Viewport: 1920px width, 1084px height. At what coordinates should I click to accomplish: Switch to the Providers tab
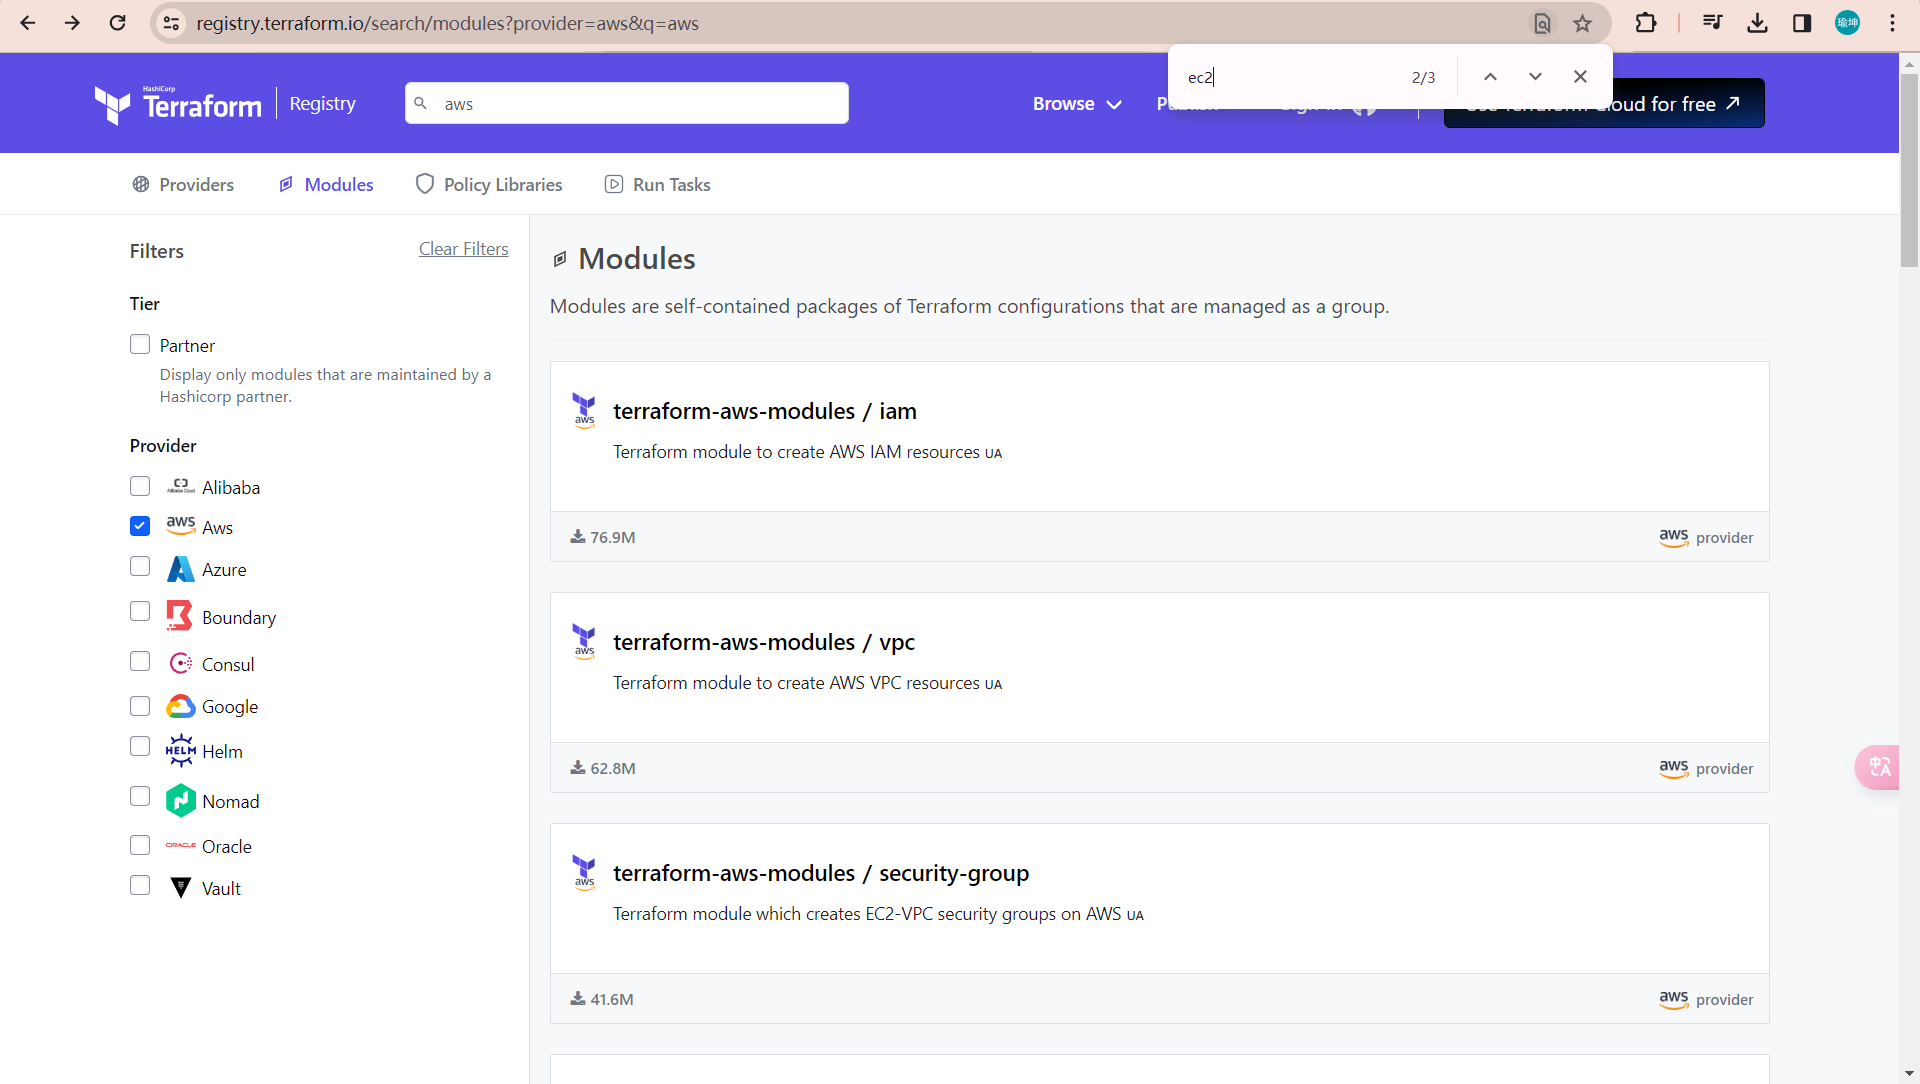coord(183,184)
